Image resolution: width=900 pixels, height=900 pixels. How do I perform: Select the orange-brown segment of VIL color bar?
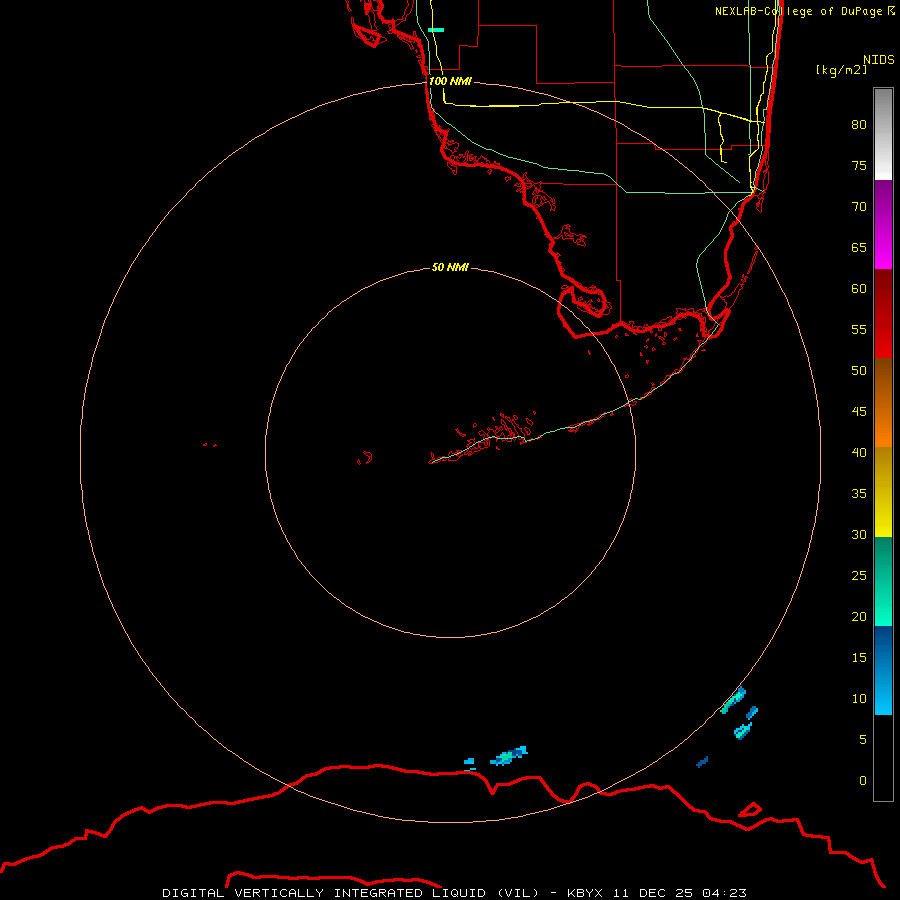883,402
